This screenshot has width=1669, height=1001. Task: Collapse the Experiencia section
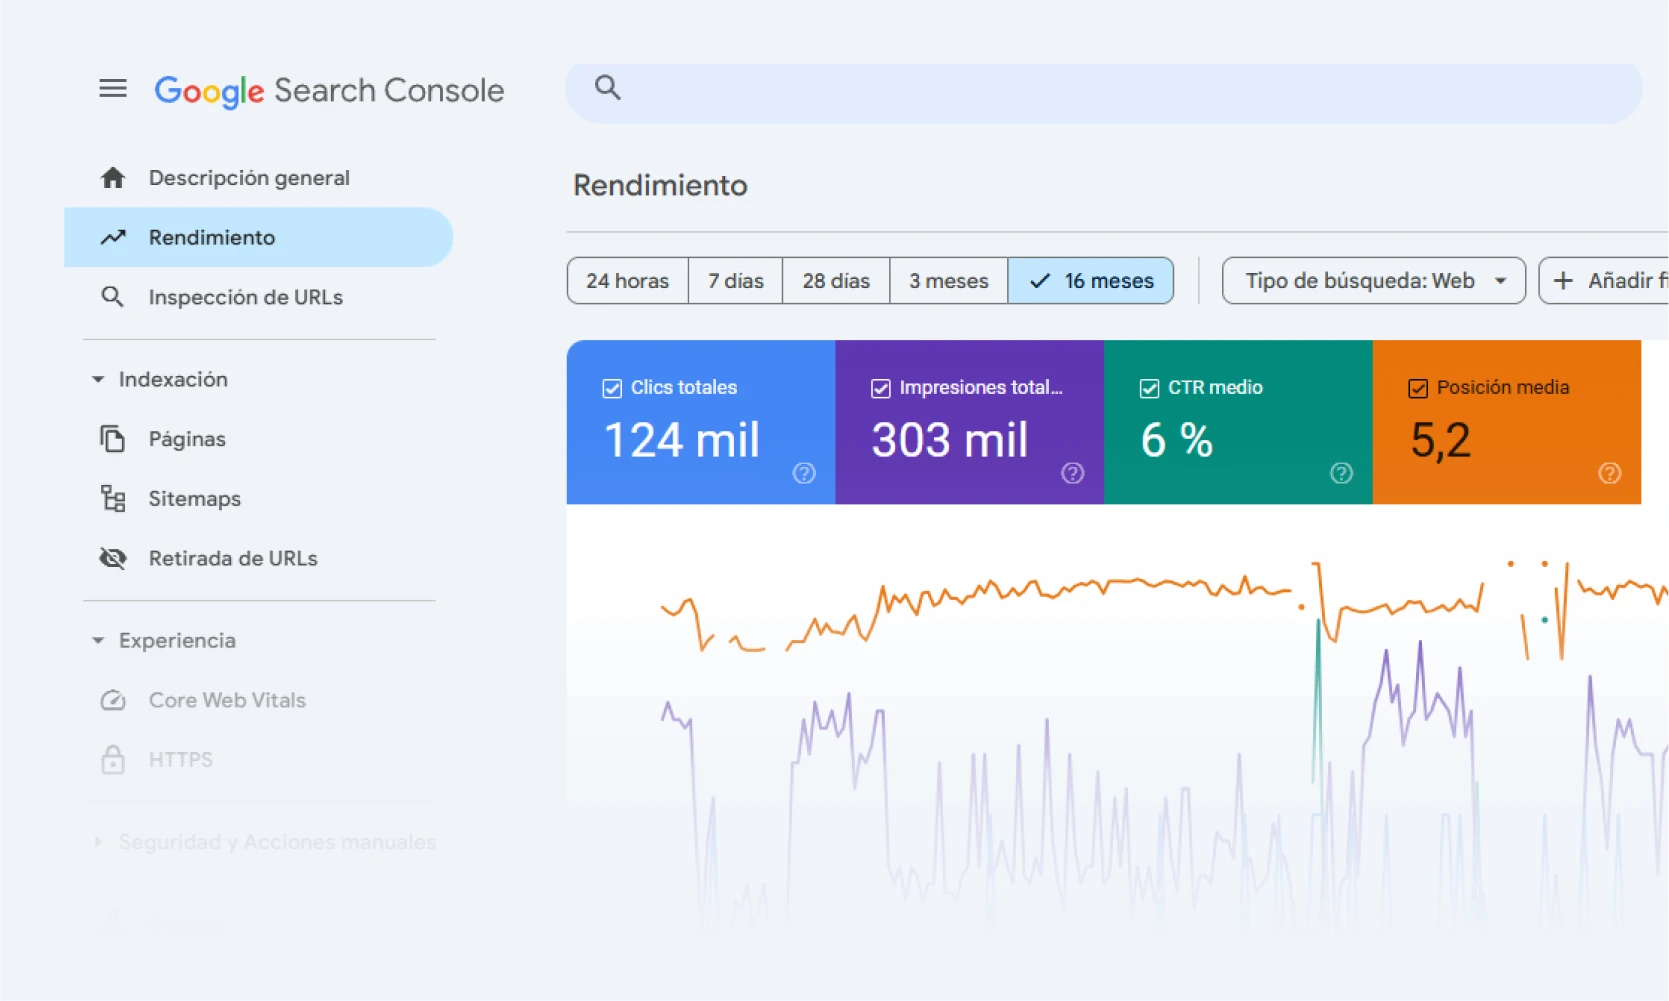tap(98, 641)
